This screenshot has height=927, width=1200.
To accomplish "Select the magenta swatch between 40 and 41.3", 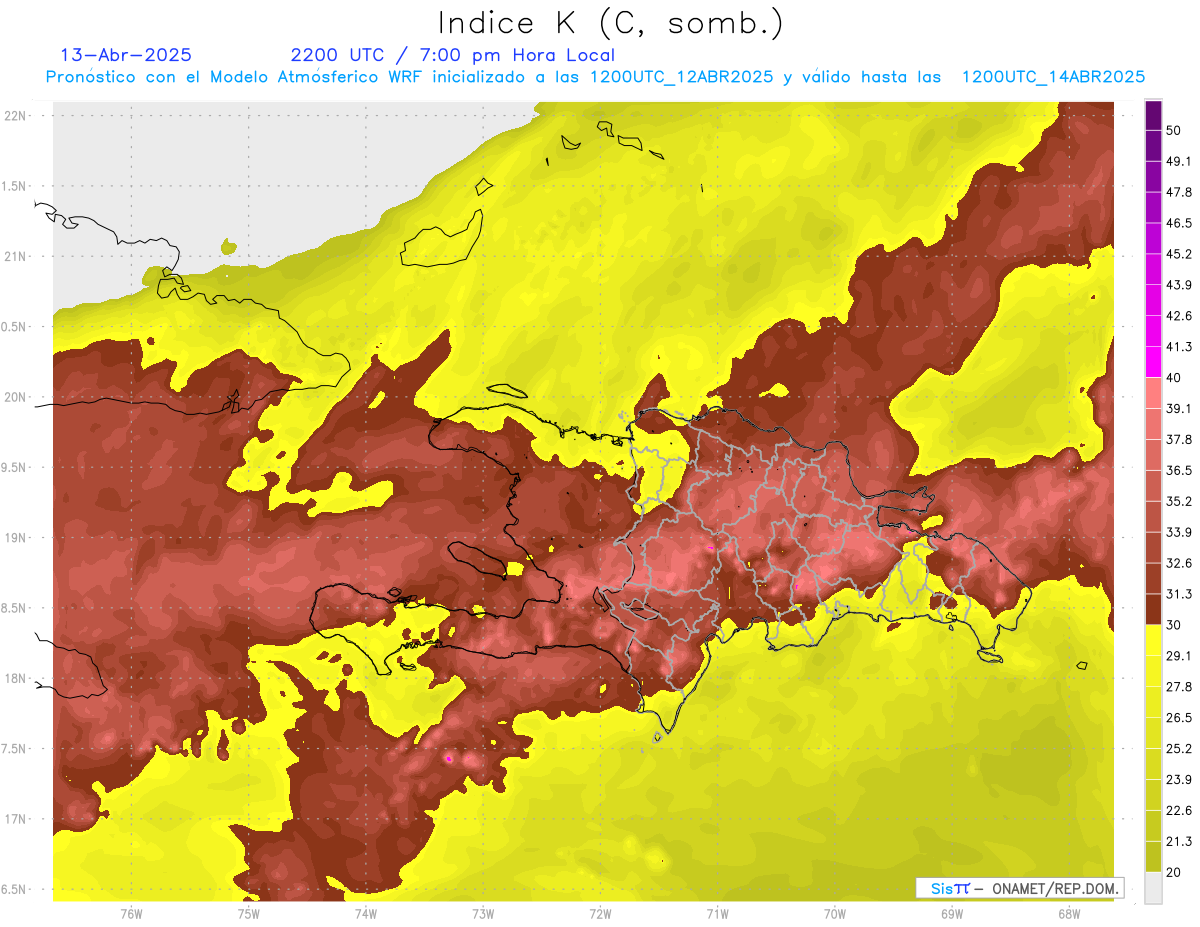I will point(1153,362).
